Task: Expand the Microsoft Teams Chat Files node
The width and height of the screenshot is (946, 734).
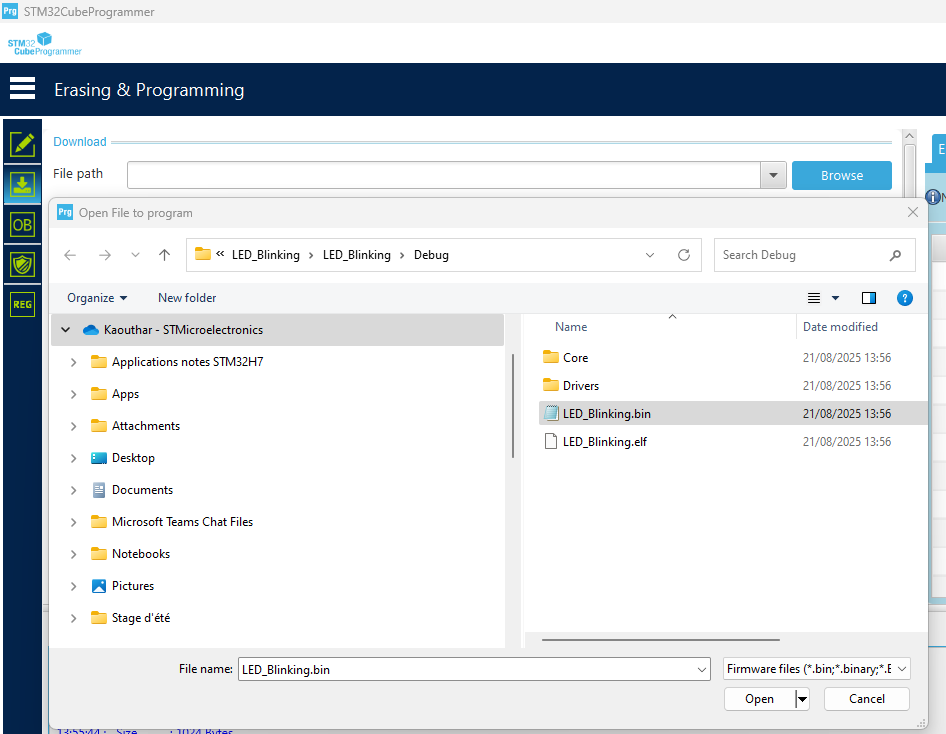Action: (73, 522)
